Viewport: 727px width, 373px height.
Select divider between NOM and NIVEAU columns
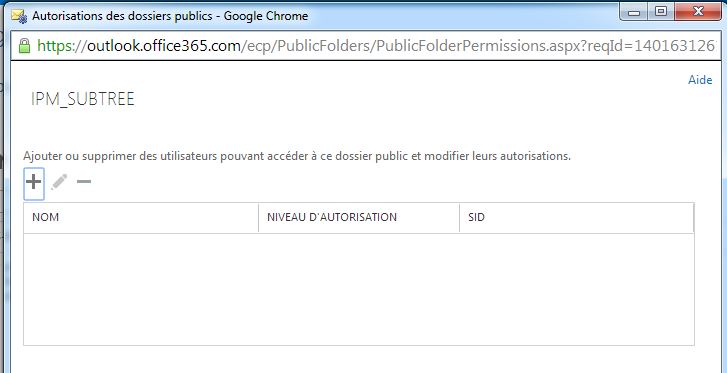258,218
